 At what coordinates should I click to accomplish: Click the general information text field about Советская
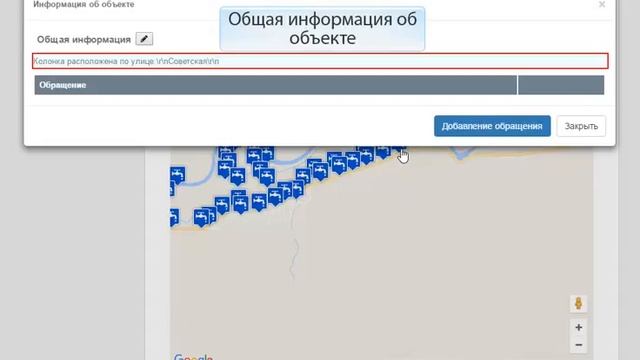click(x=320, y=61)
